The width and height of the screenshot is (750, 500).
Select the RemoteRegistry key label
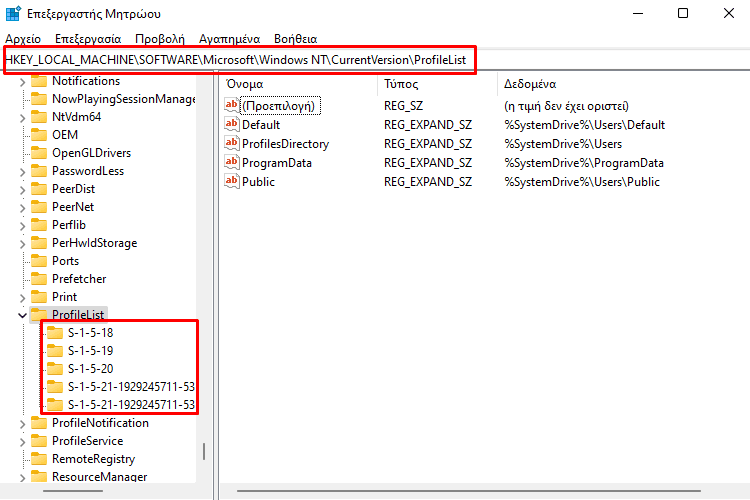[93, 459]
